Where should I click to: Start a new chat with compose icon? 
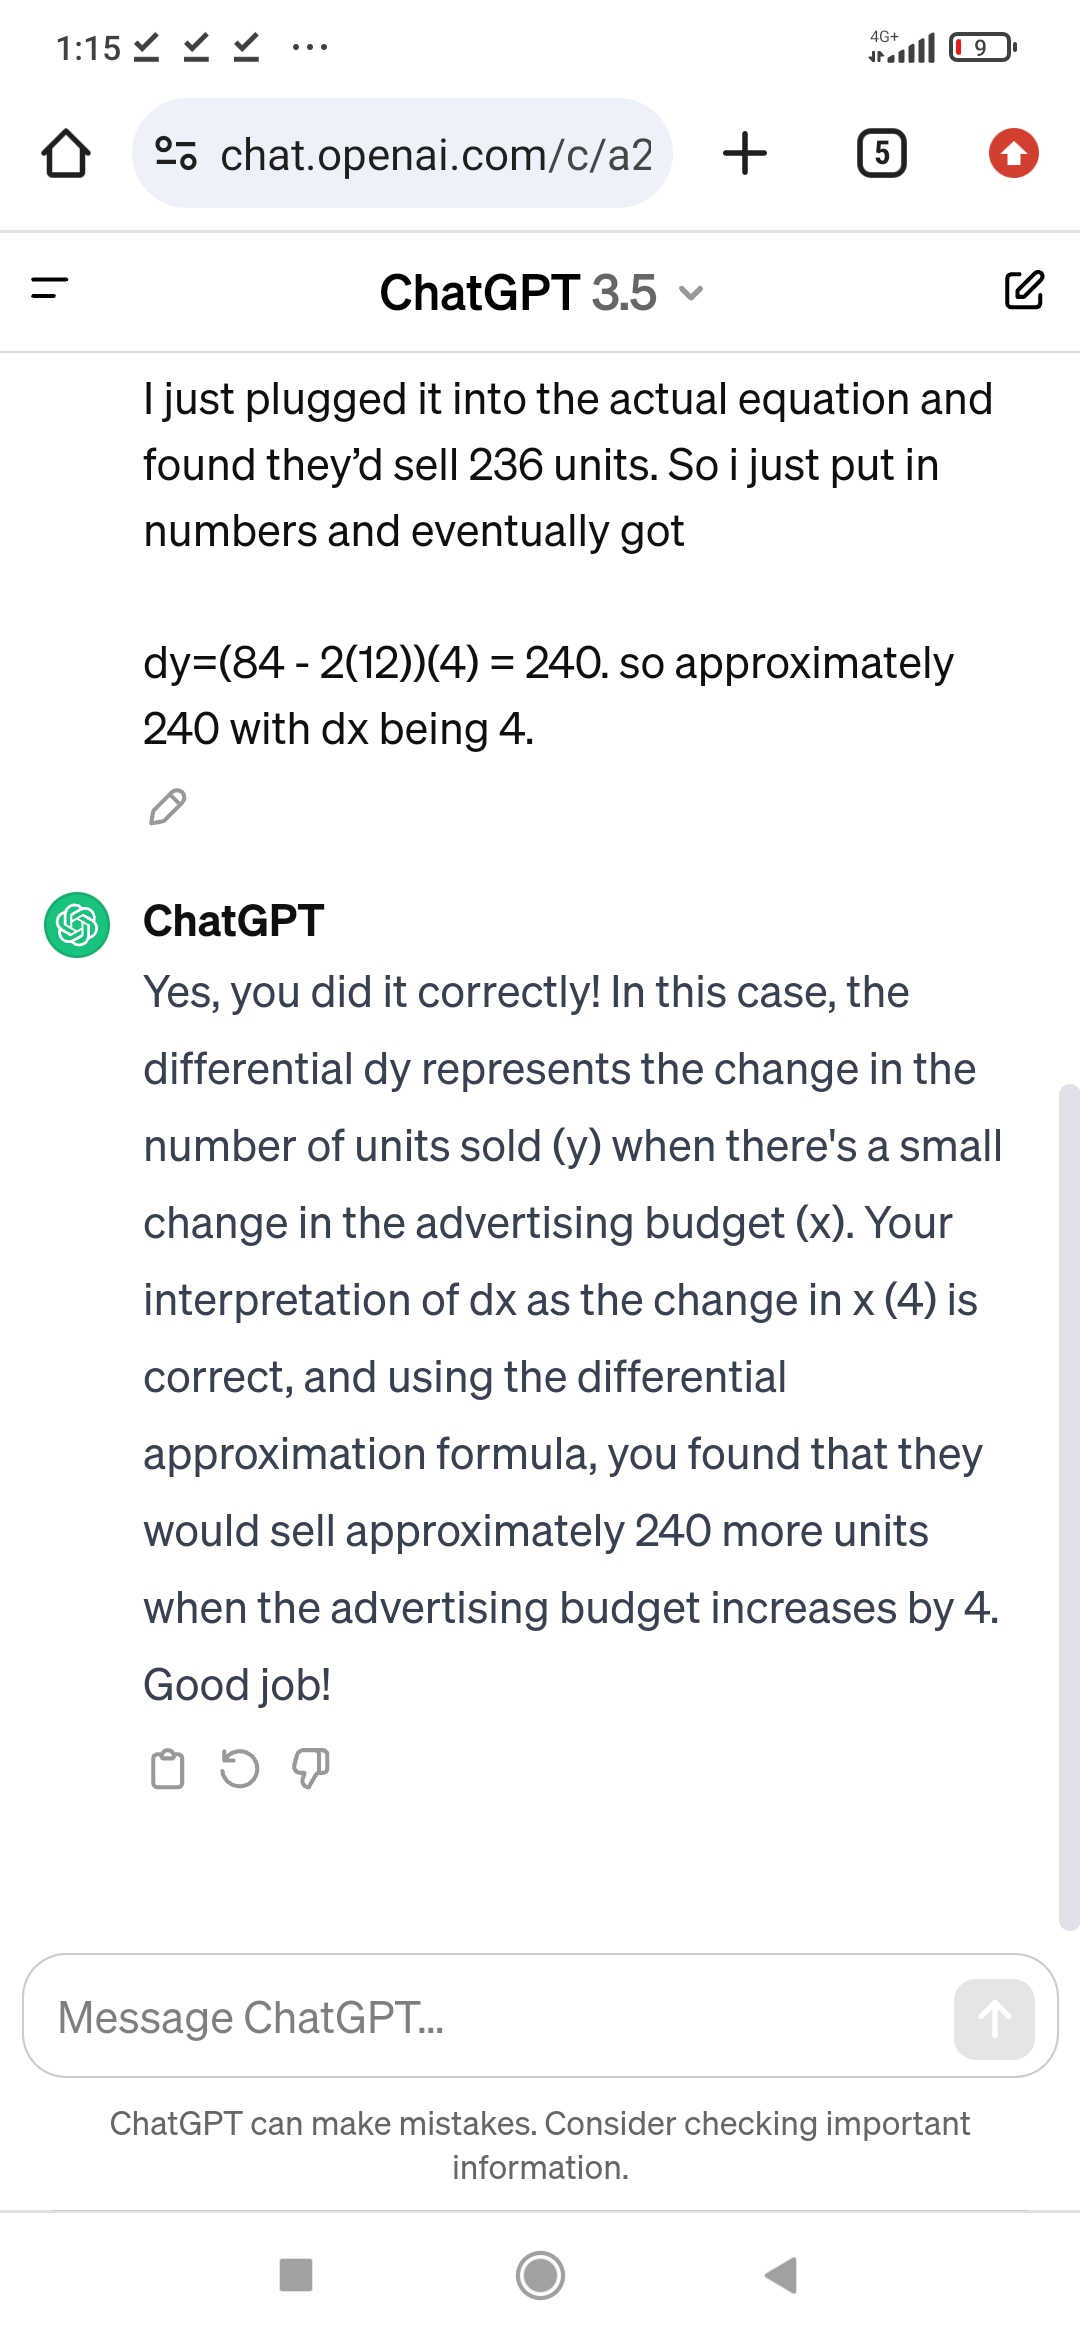pyautogui.click(x=1024, y=290)
